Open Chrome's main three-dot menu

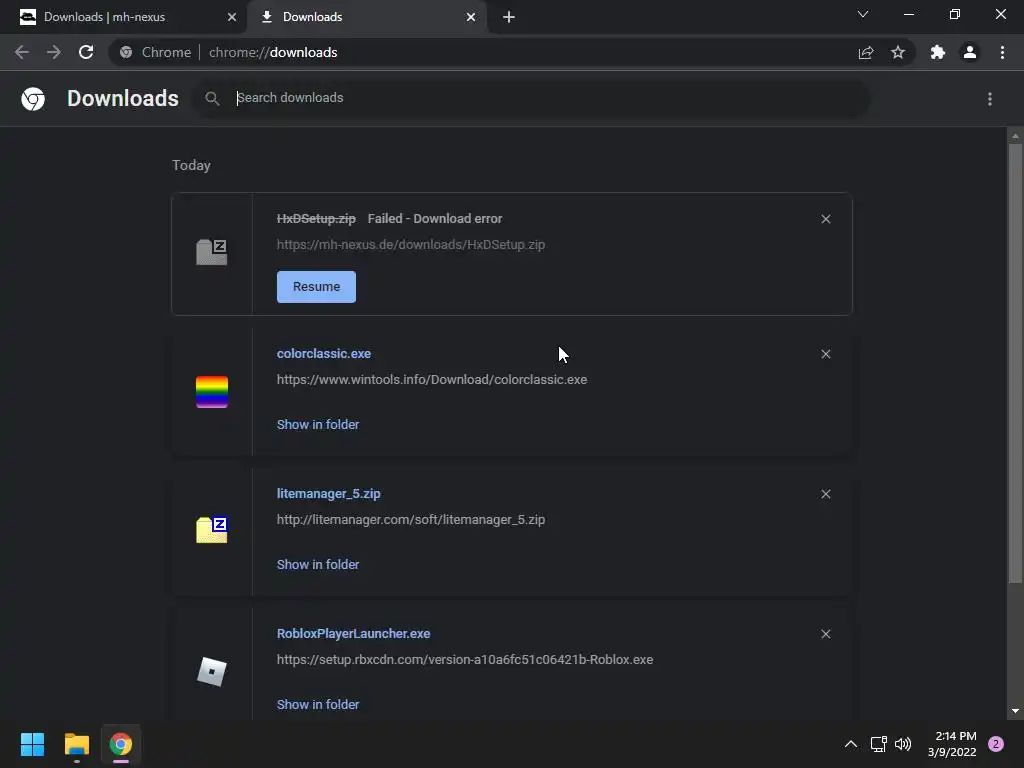1002,52
